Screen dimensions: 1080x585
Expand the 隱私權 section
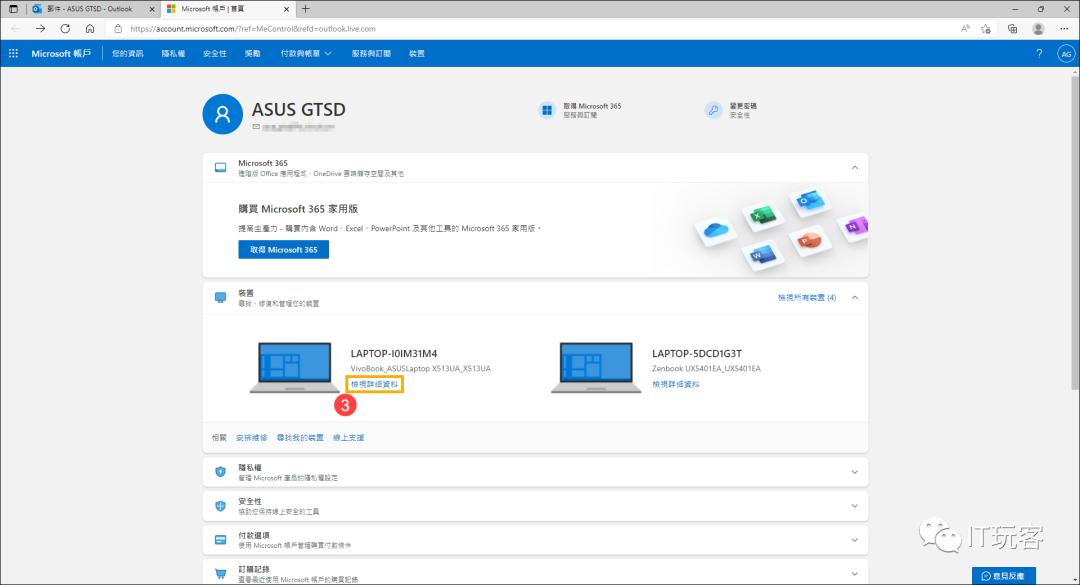click(855, 471)
